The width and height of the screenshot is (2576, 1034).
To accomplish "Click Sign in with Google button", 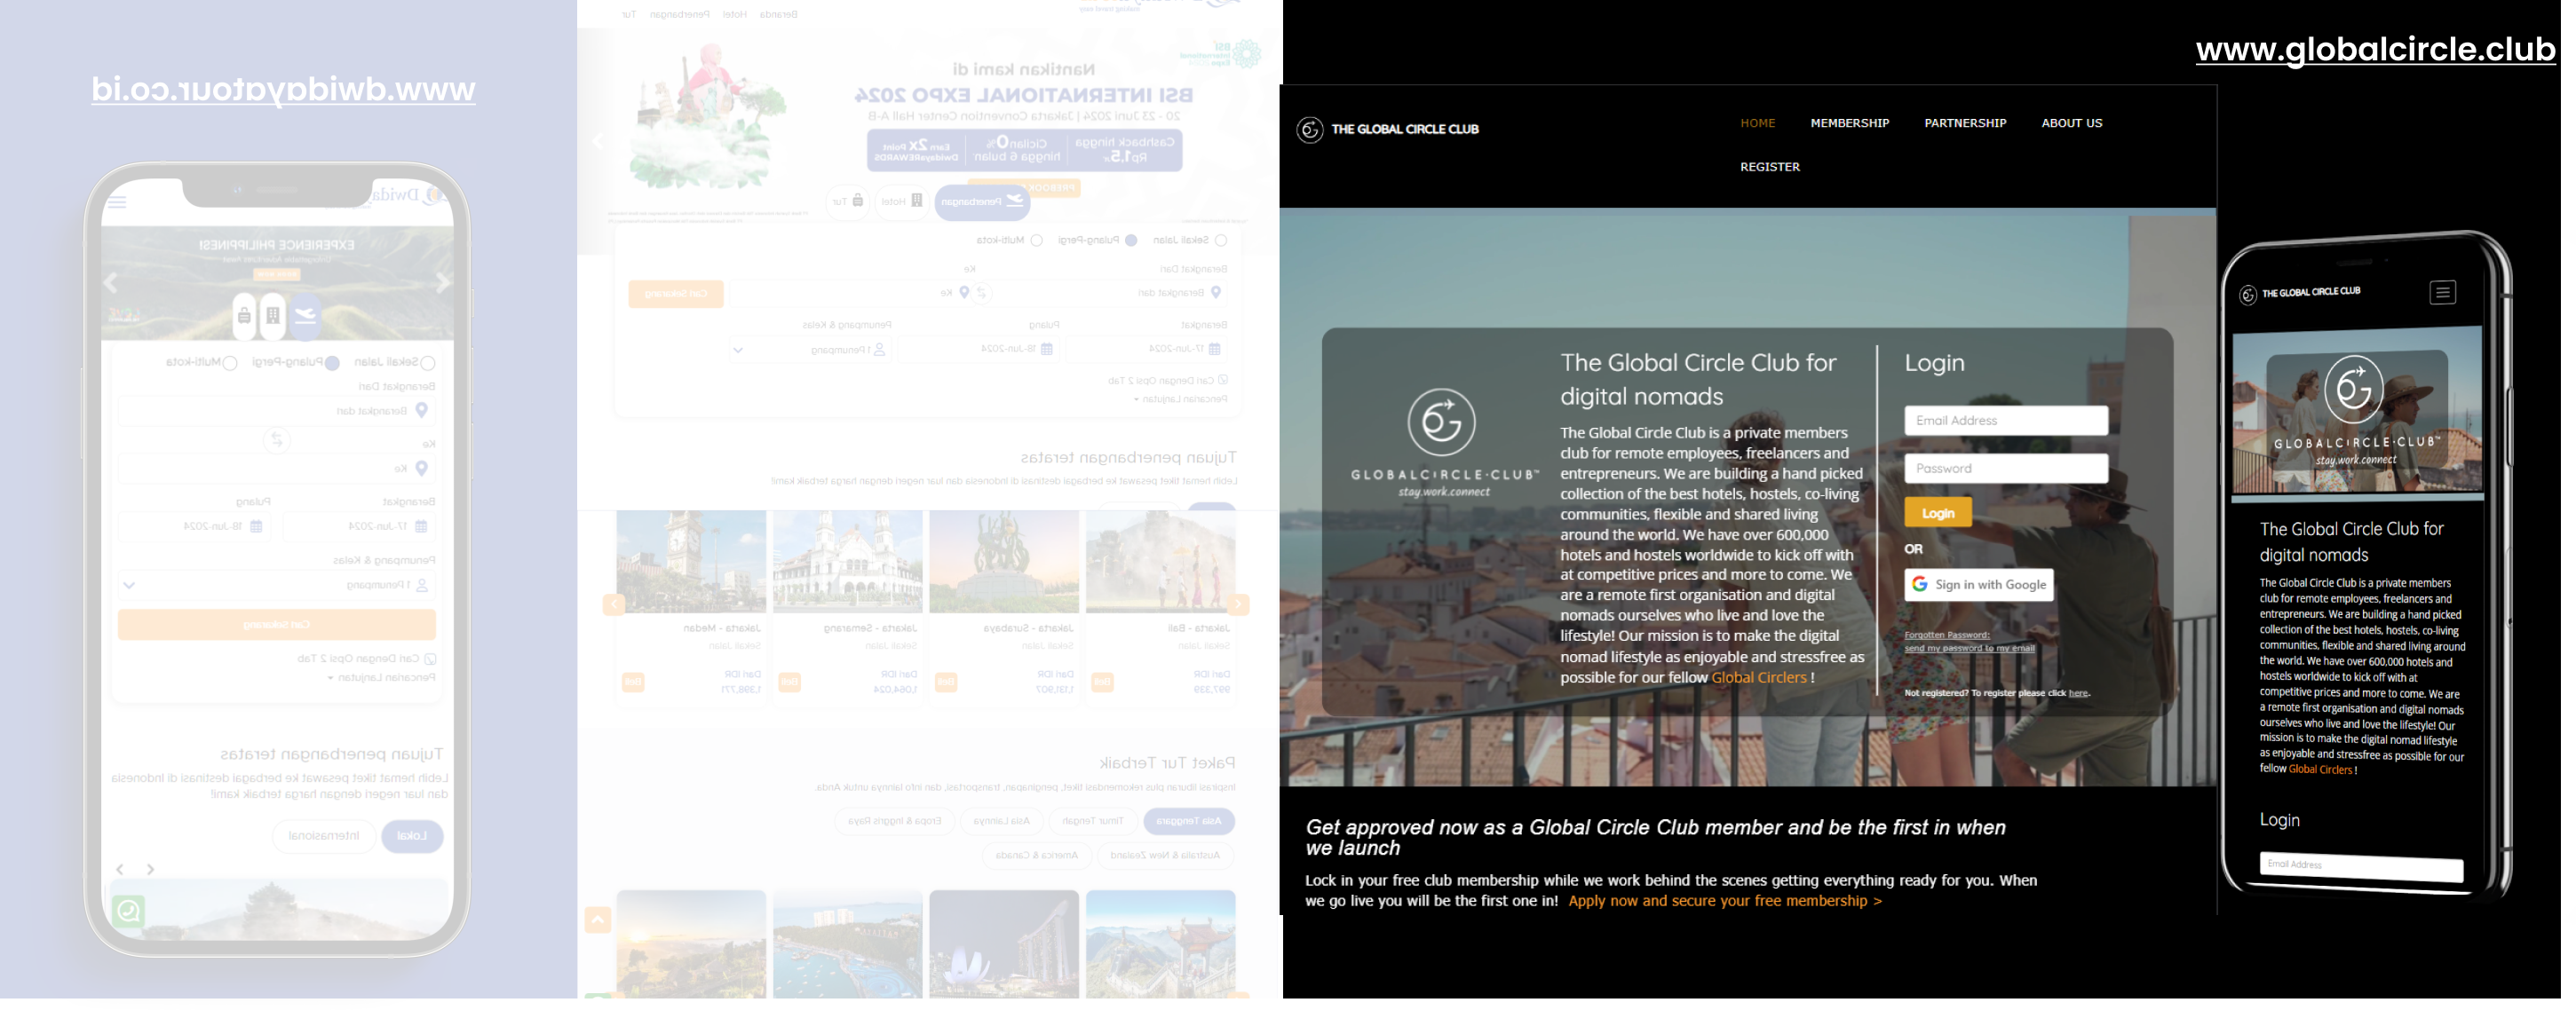I will point(1978,585).
